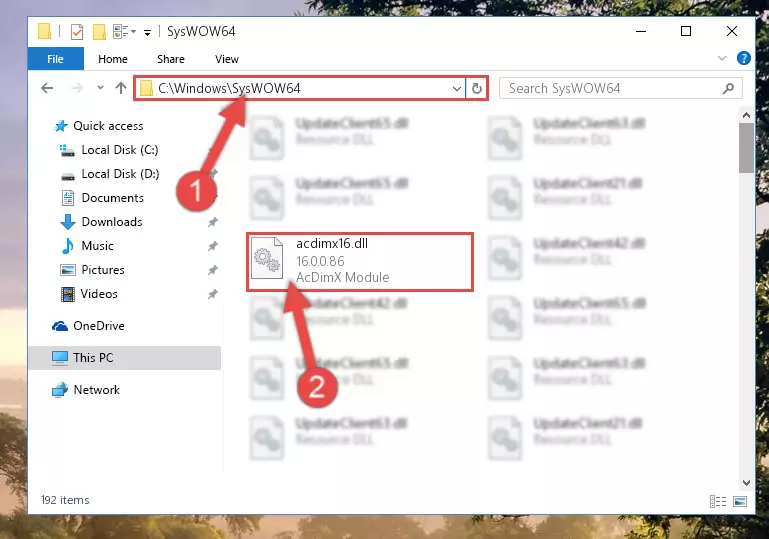Click the pin icon next to Downloads
769x539 pixels.
(212, 222)
